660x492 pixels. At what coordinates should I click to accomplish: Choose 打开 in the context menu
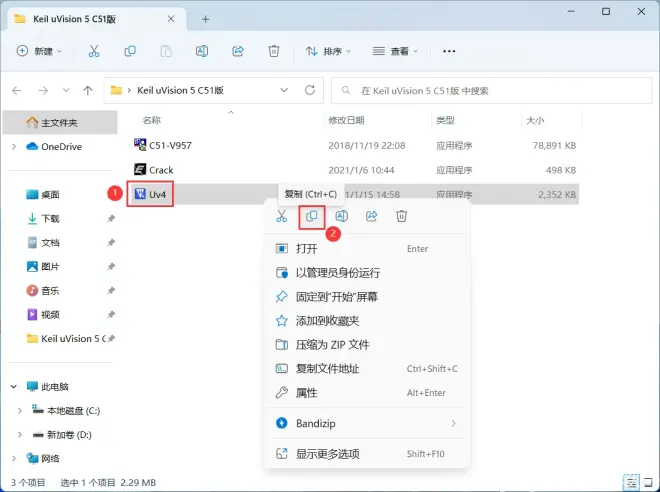pos(366,249)
